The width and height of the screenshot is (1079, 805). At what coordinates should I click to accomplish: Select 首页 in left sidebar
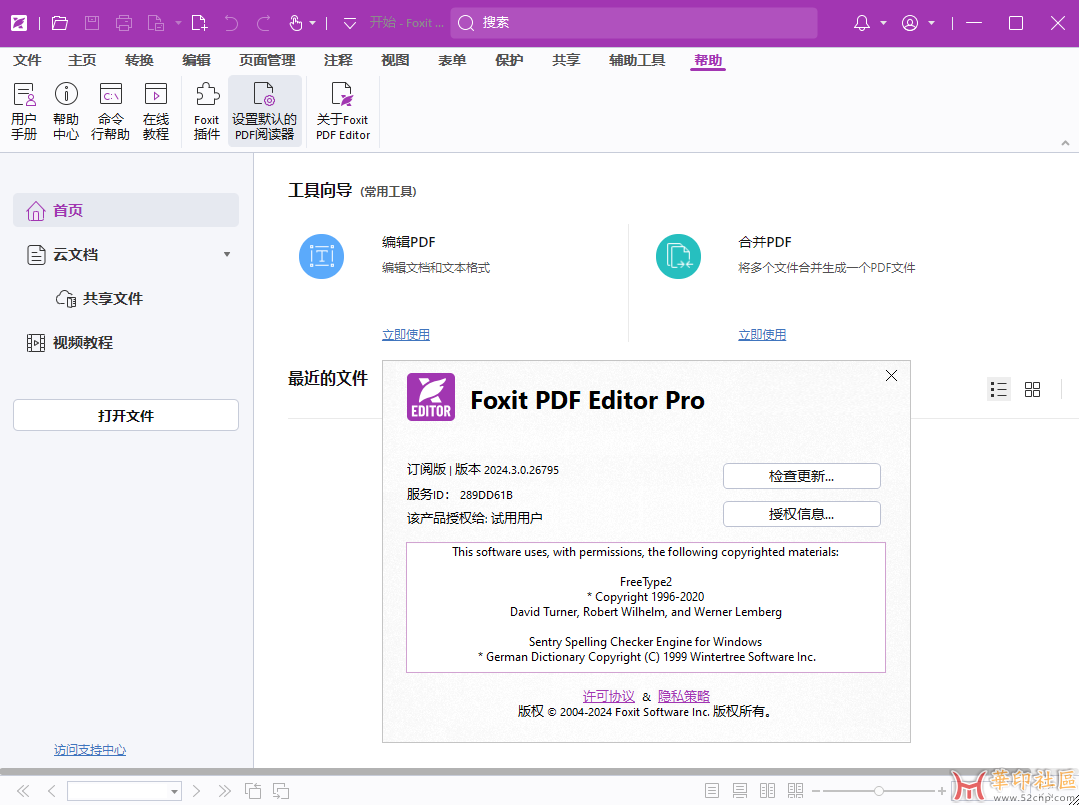tap(126, 211)
